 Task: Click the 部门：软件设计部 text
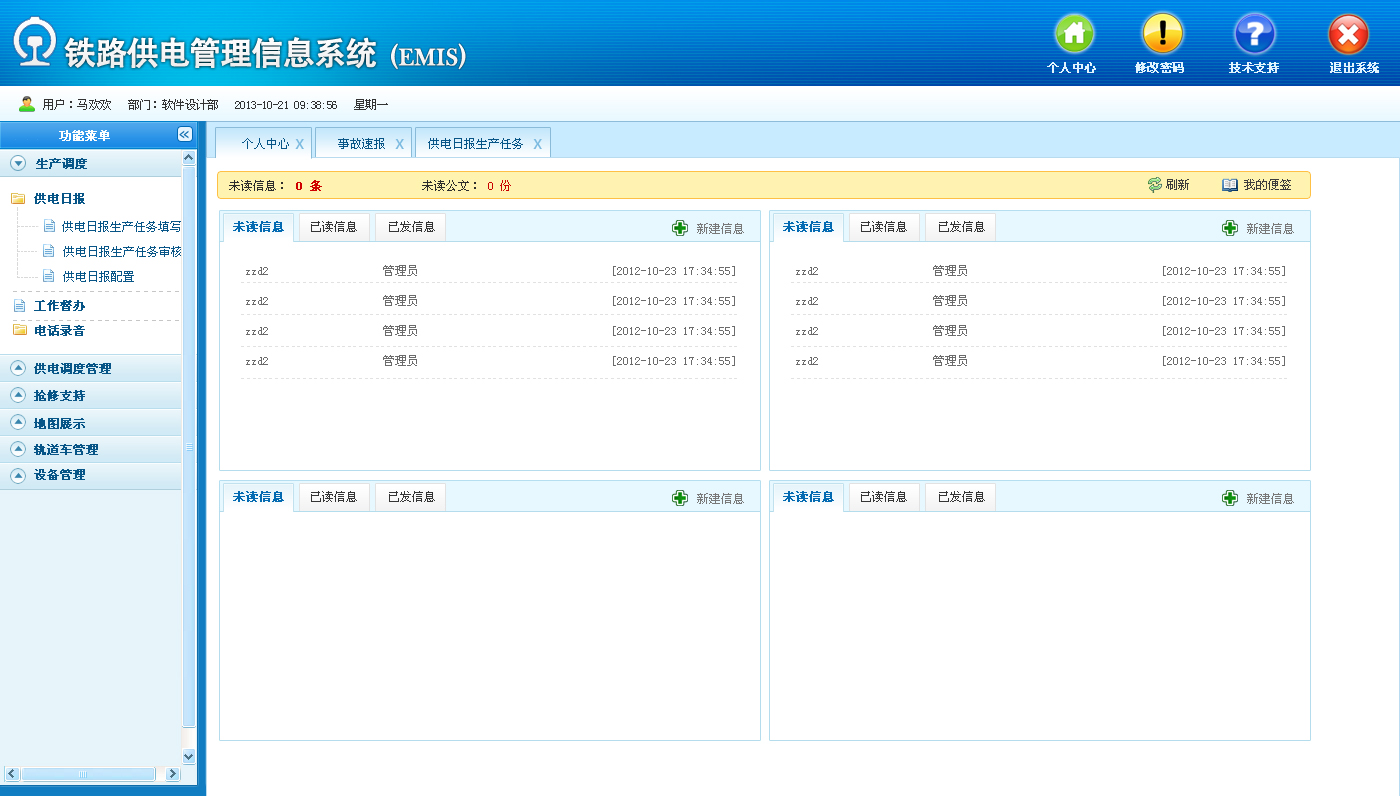point(173,104)
